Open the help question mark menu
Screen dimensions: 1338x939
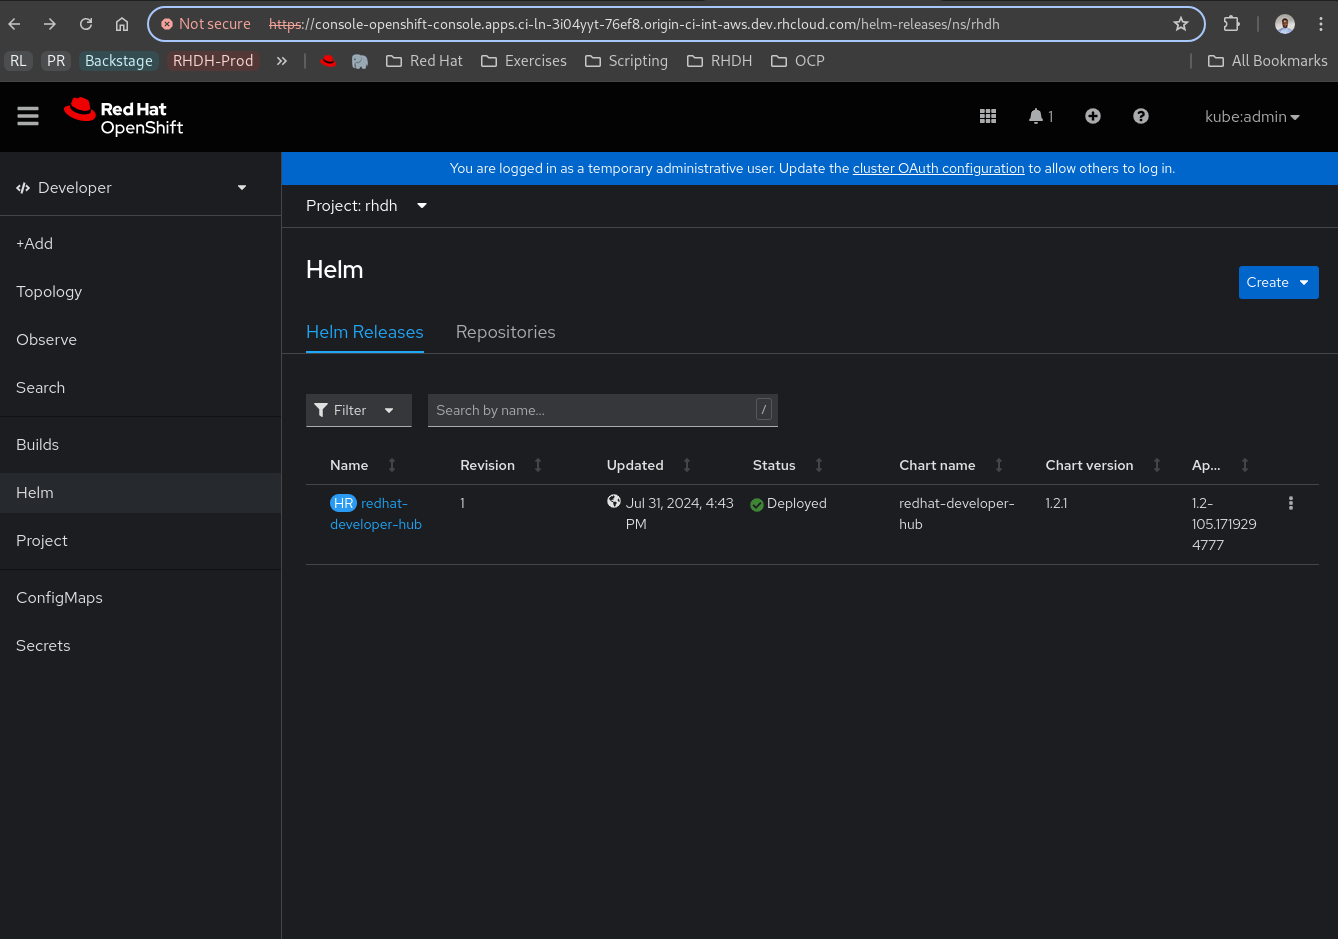pos(1141,116)
